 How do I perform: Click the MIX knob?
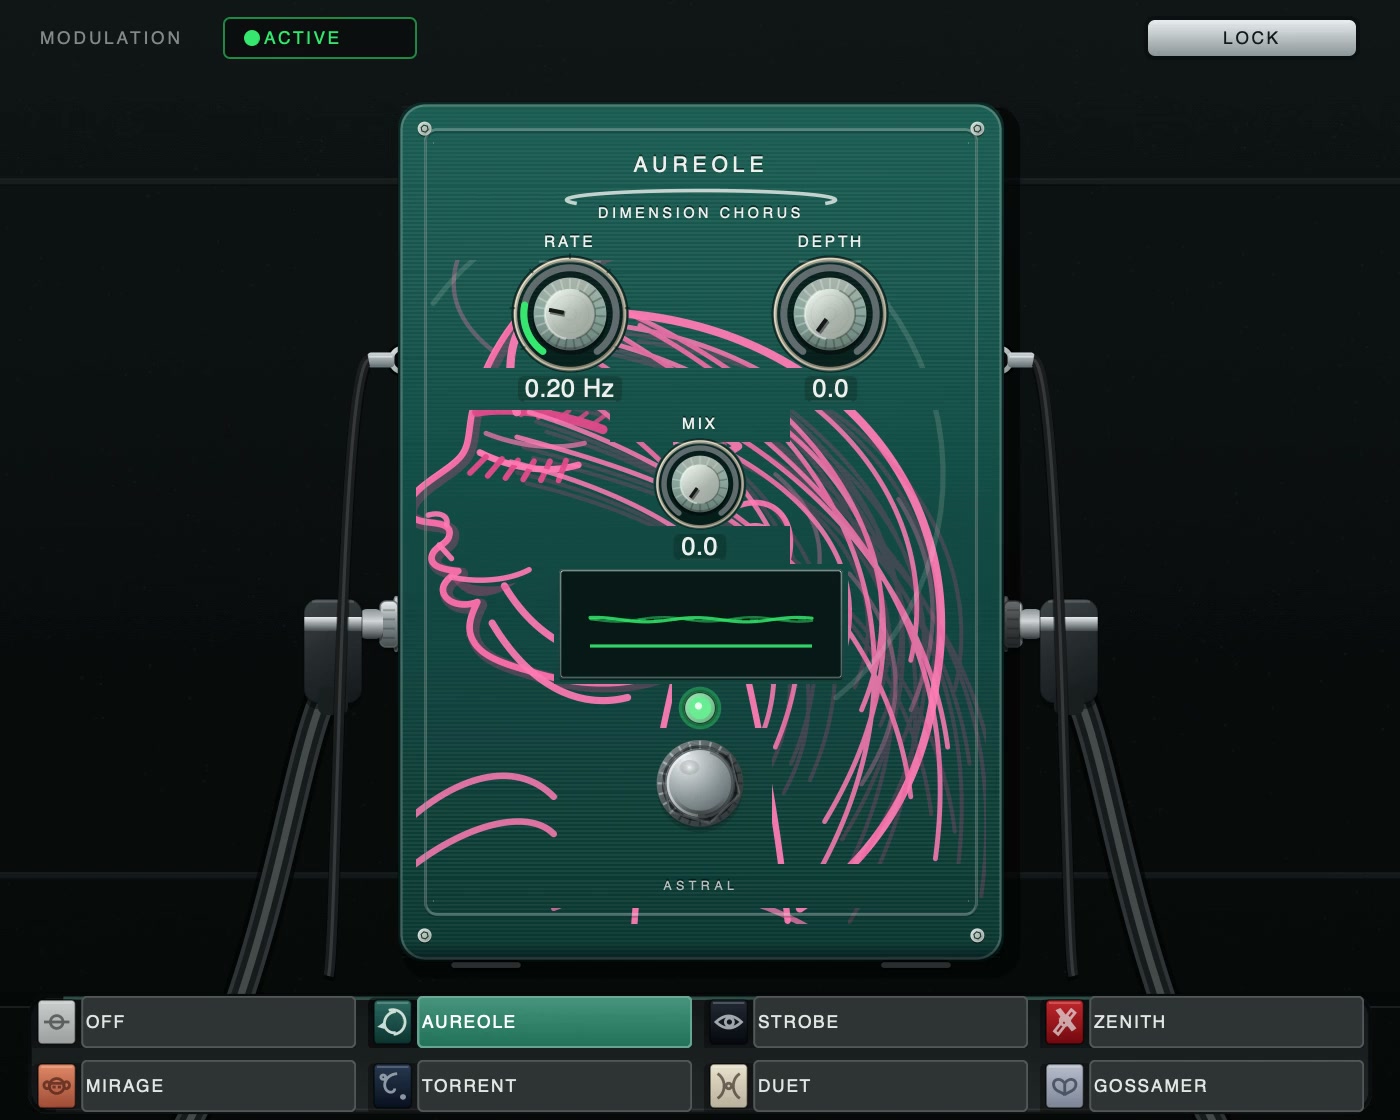coord(700,484)
